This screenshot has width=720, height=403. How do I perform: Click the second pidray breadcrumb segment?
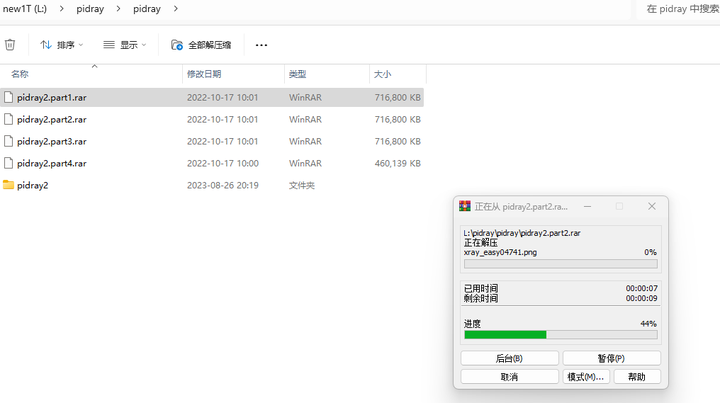tap(147, 9)
